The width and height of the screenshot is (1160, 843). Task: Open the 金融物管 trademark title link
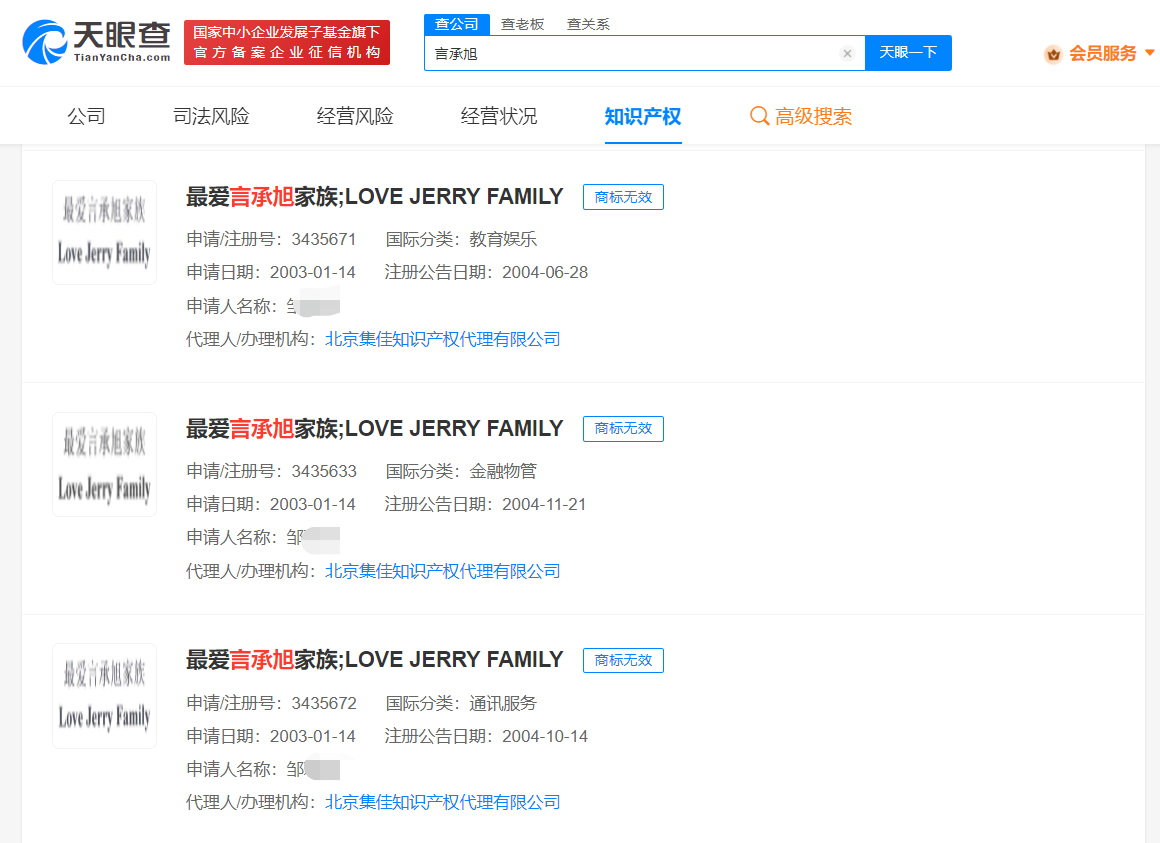(x=374, y=428)
